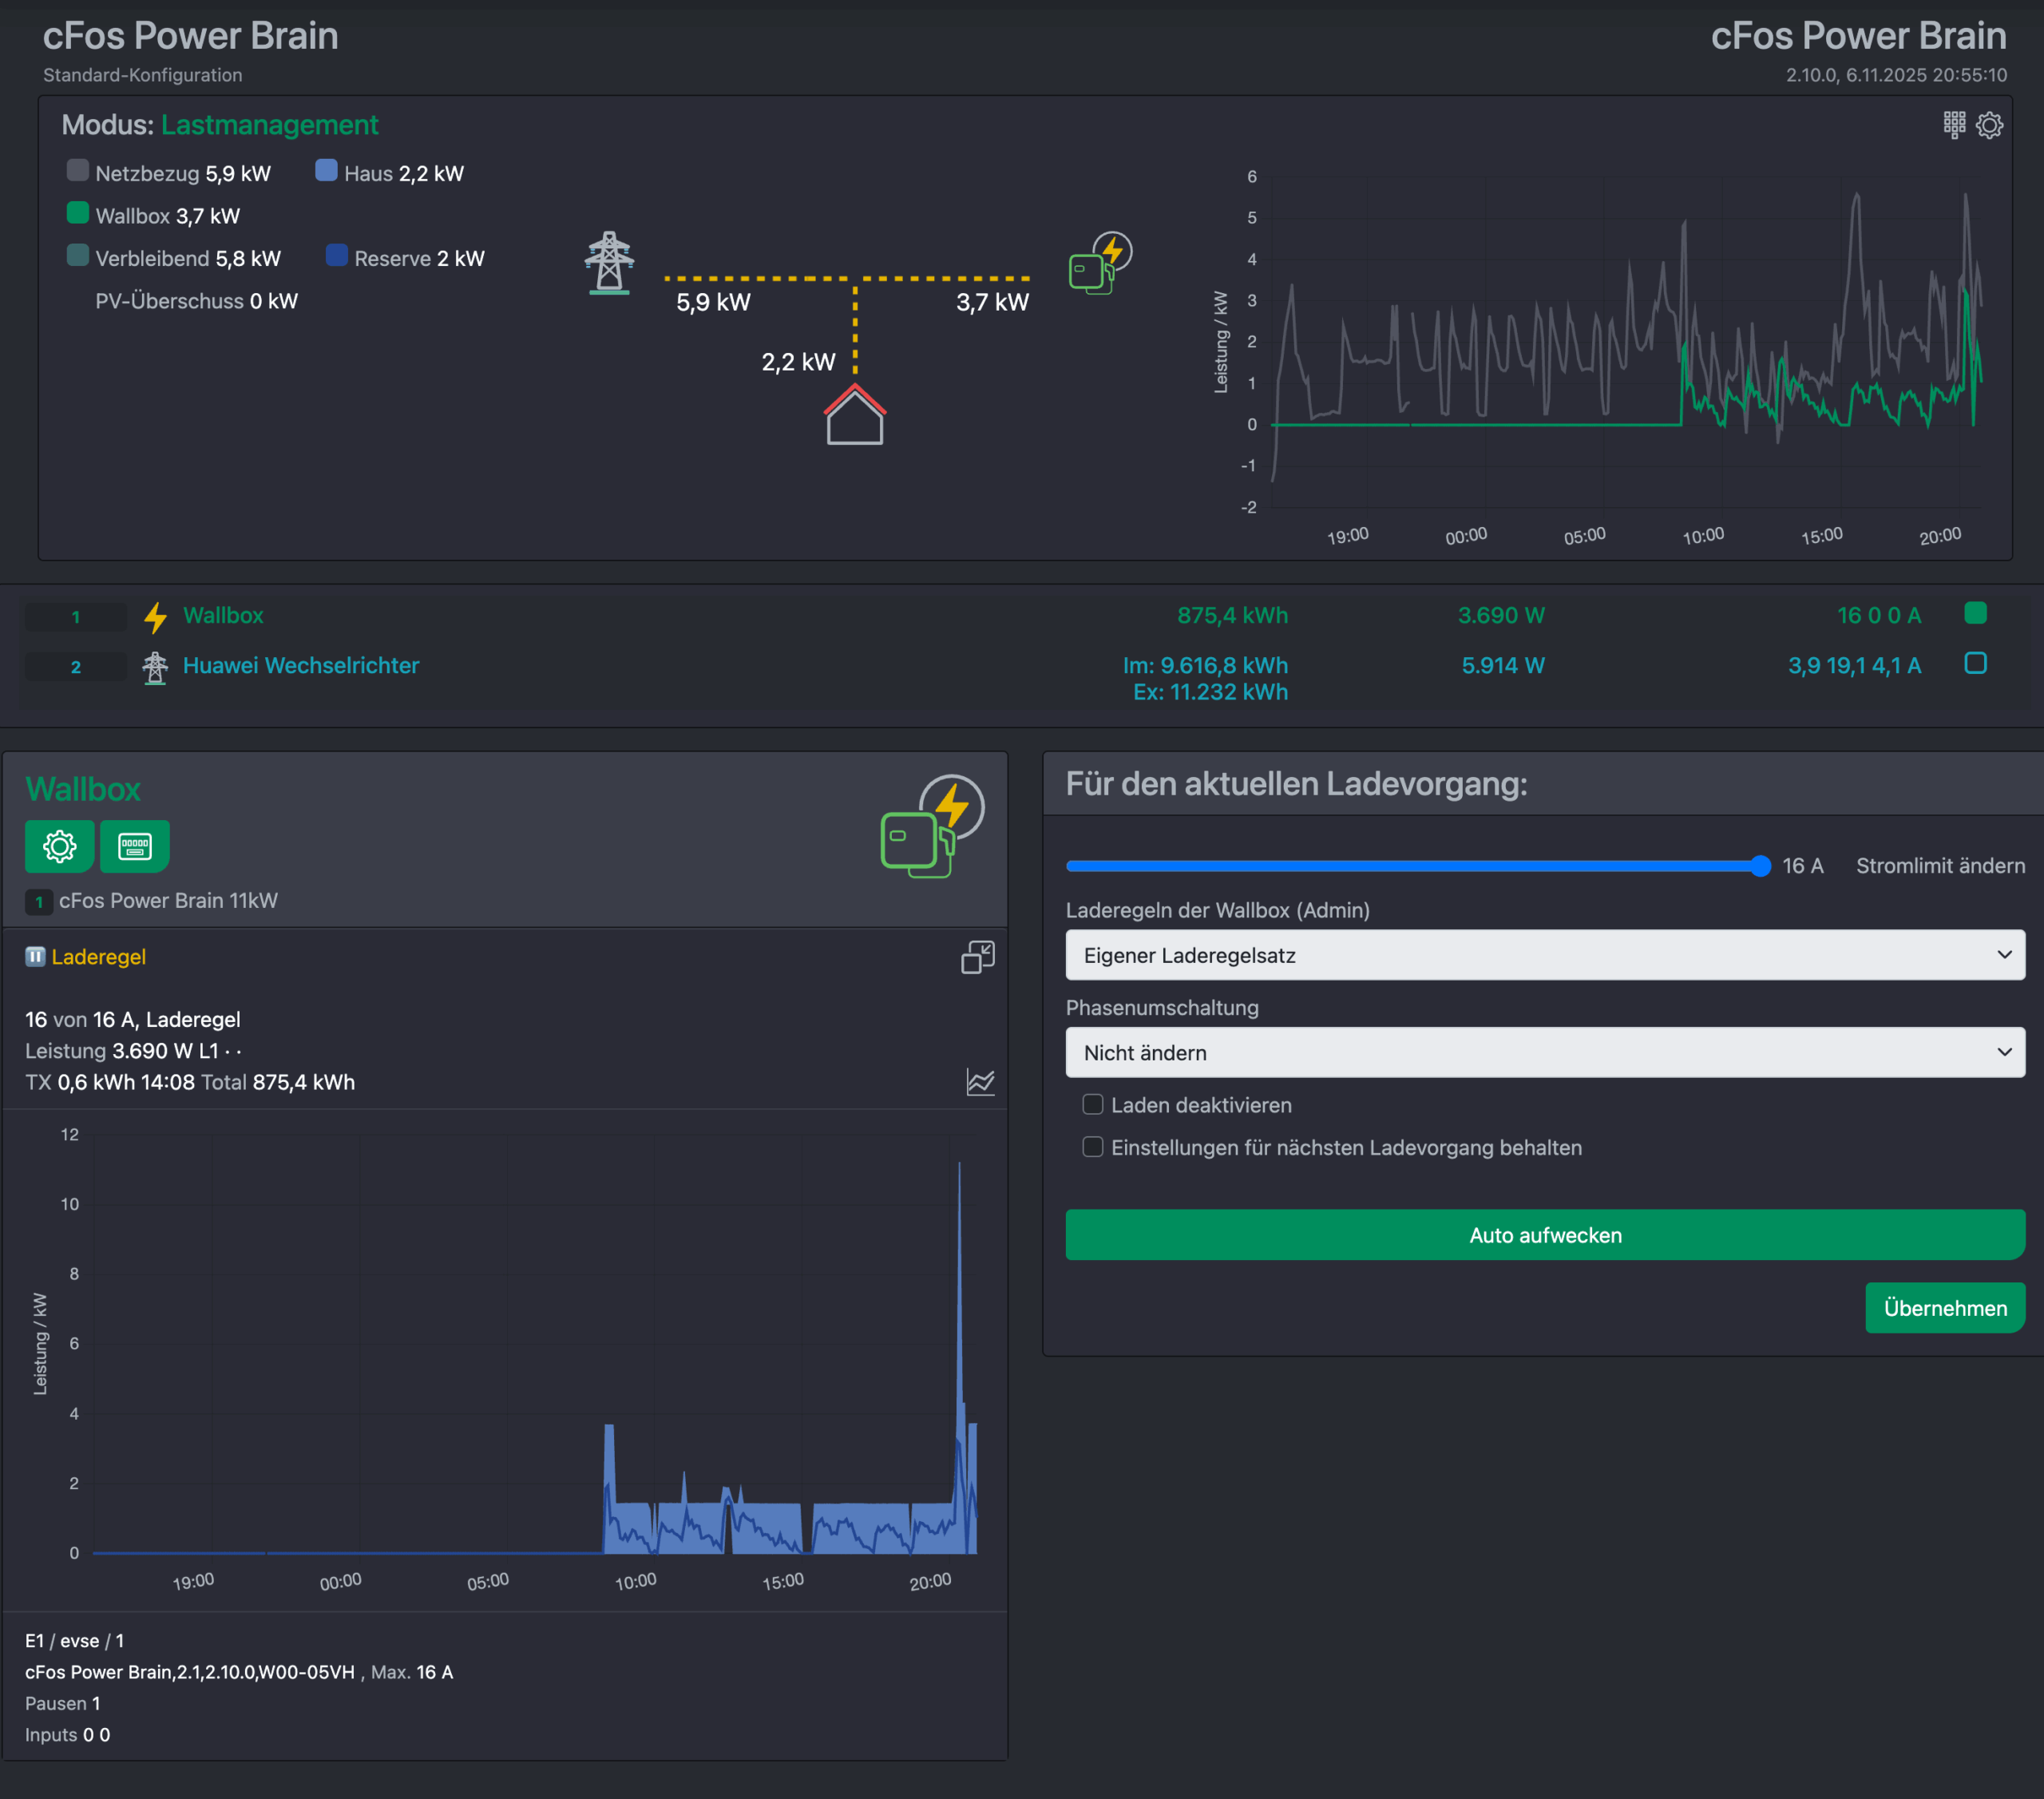Open dashboard settings gear in Lastmanagement panel
This screenshot has height=1799, width=2044.
[x=1989, y=125]
